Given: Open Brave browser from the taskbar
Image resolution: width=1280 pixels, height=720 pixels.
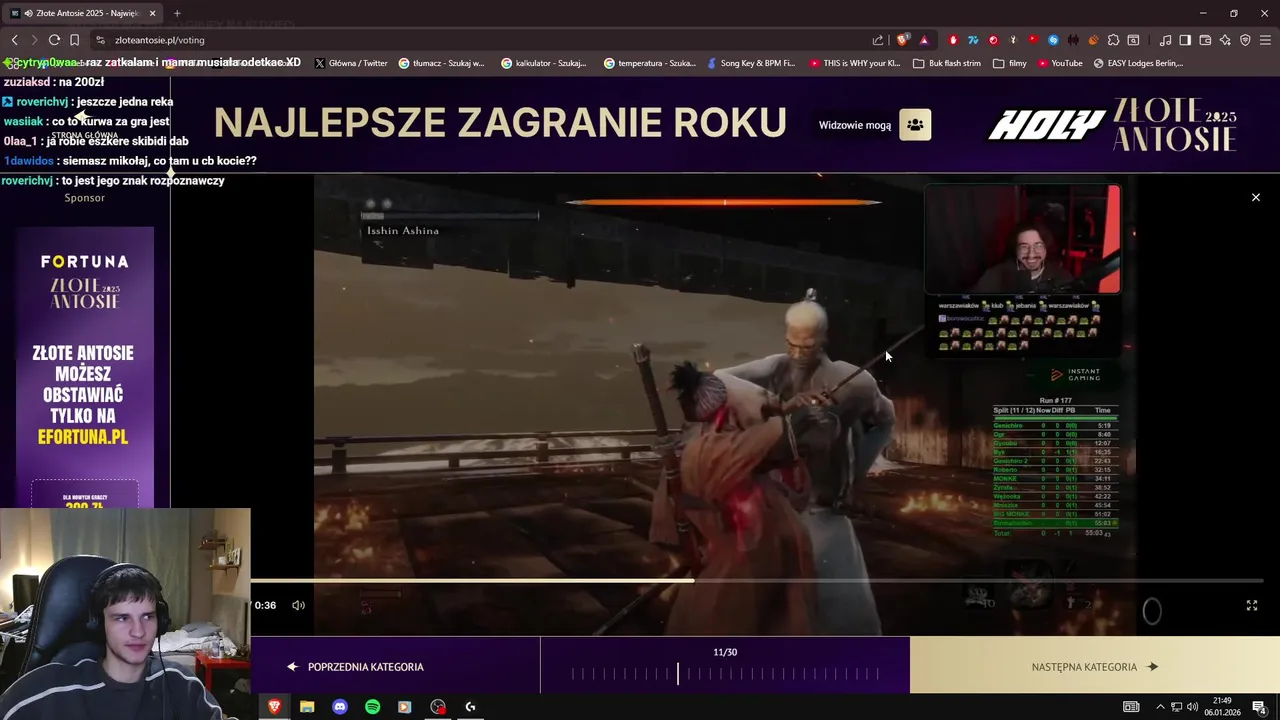Looking at the screenshot, I should [274, 707].
